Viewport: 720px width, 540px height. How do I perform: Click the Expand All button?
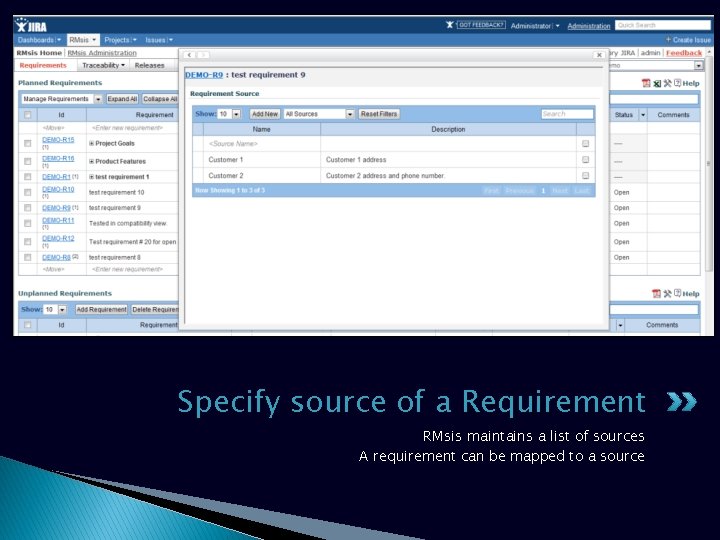click(122, 99)
